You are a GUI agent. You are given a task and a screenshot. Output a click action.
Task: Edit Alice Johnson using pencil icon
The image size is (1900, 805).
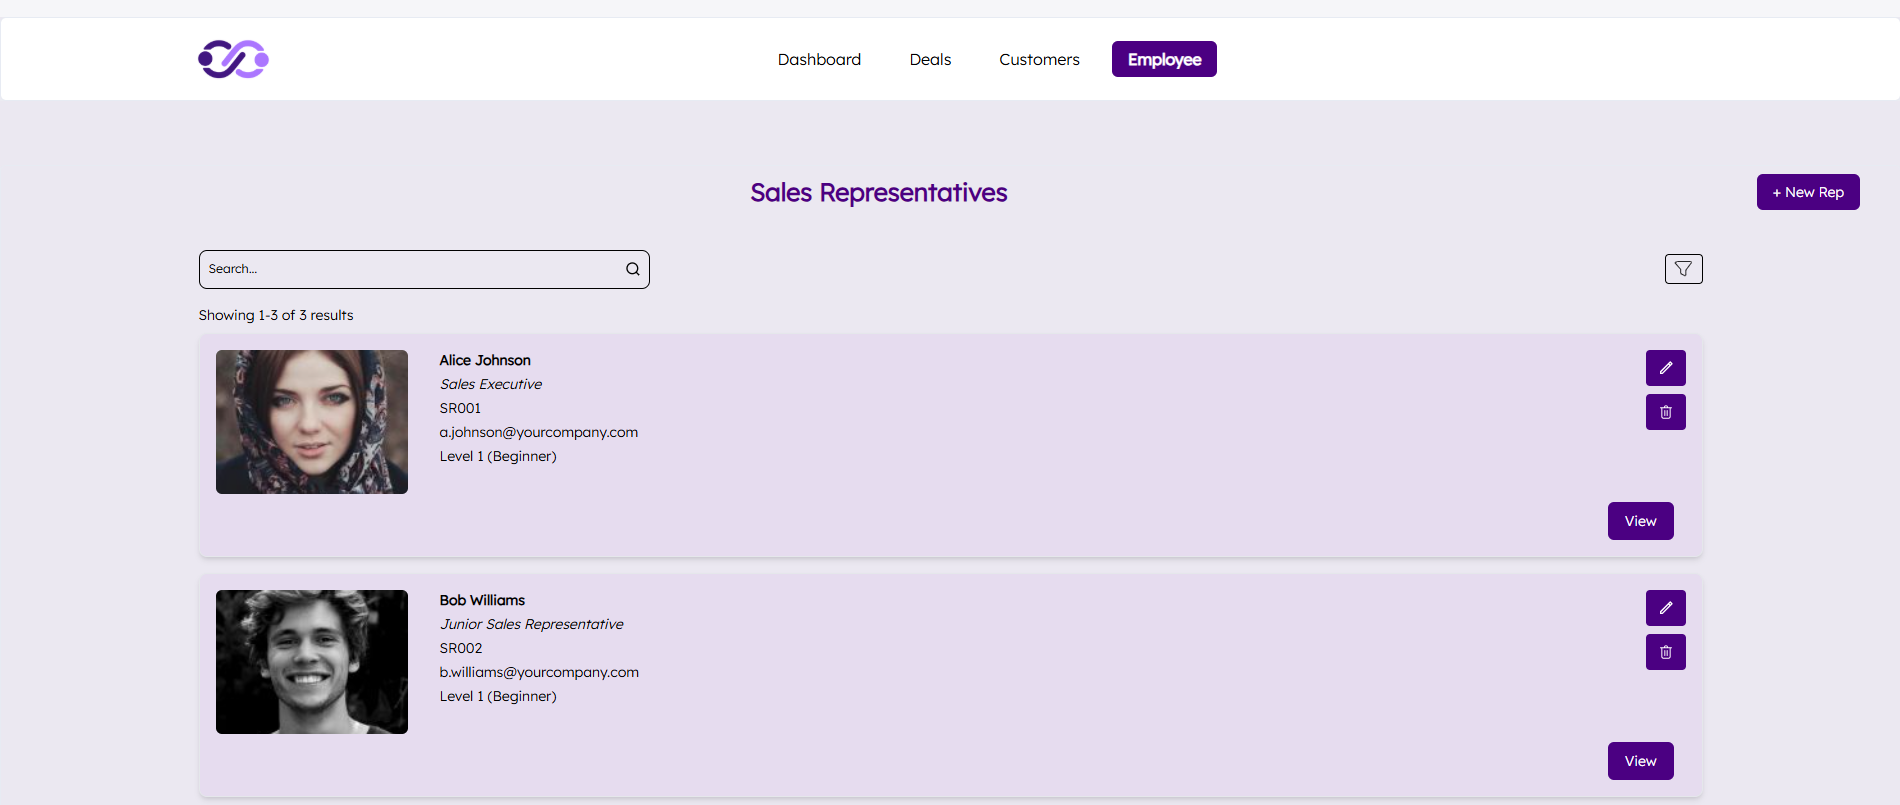click(x=1665, y=368)
